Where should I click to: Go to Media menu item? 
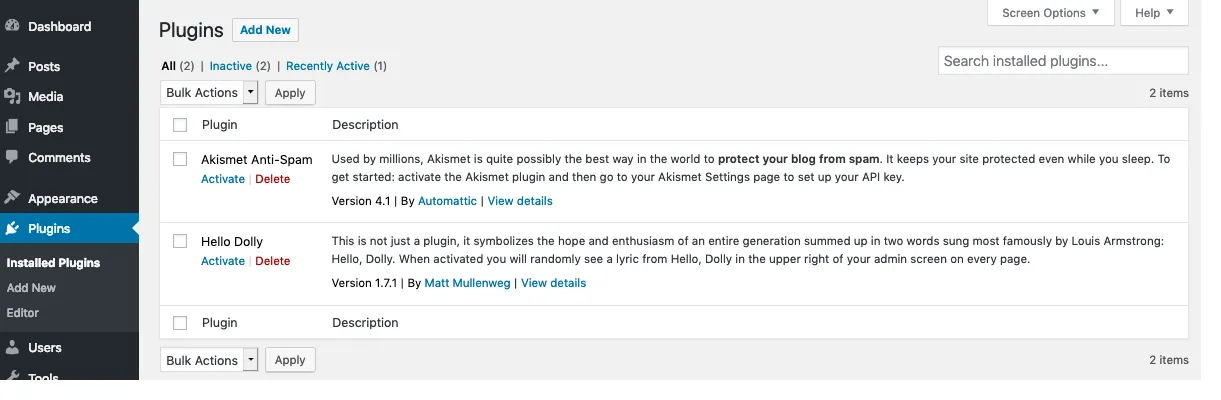(x=46, y=97)
